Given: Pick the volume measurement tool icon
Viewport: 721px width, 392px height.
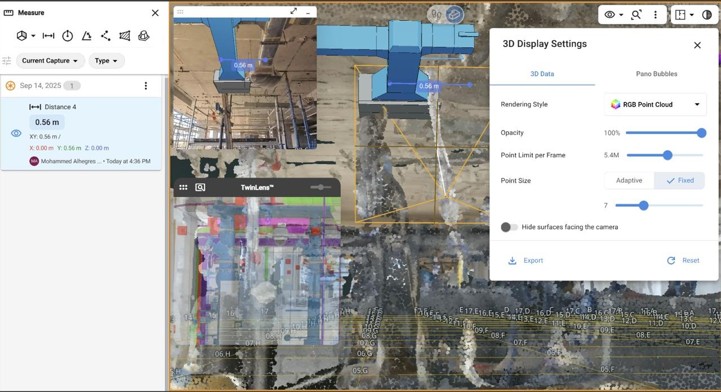Looking at the screenshot, I should [143, 36].
